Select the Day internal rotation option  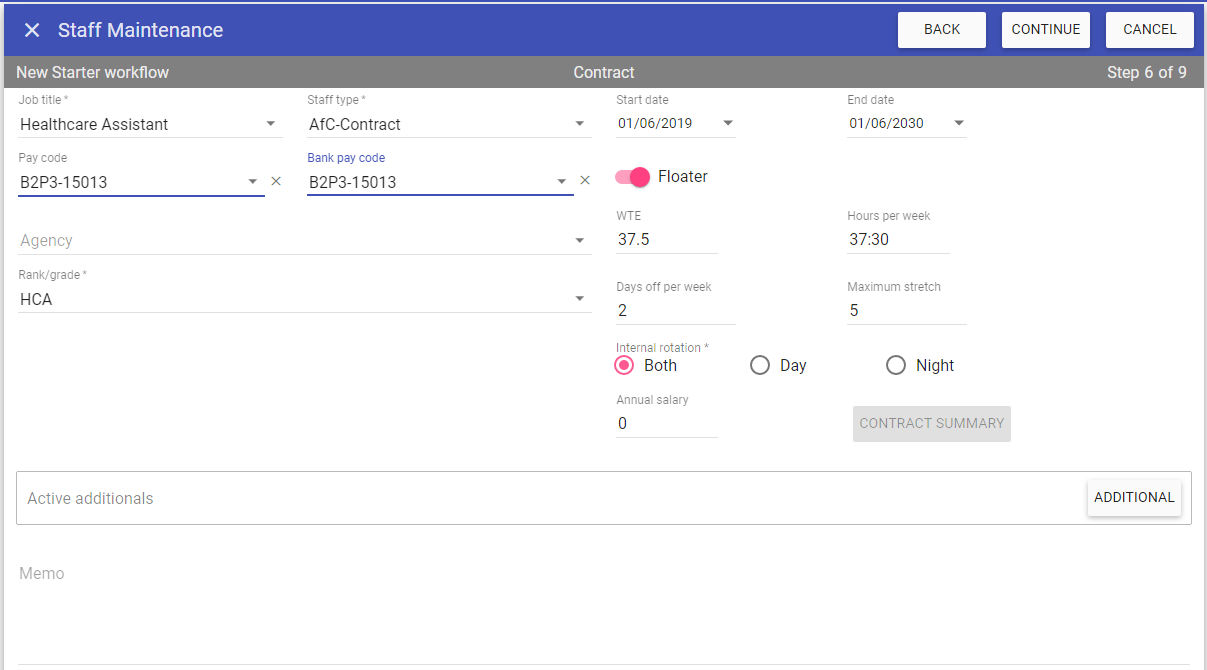pos(760,366)
